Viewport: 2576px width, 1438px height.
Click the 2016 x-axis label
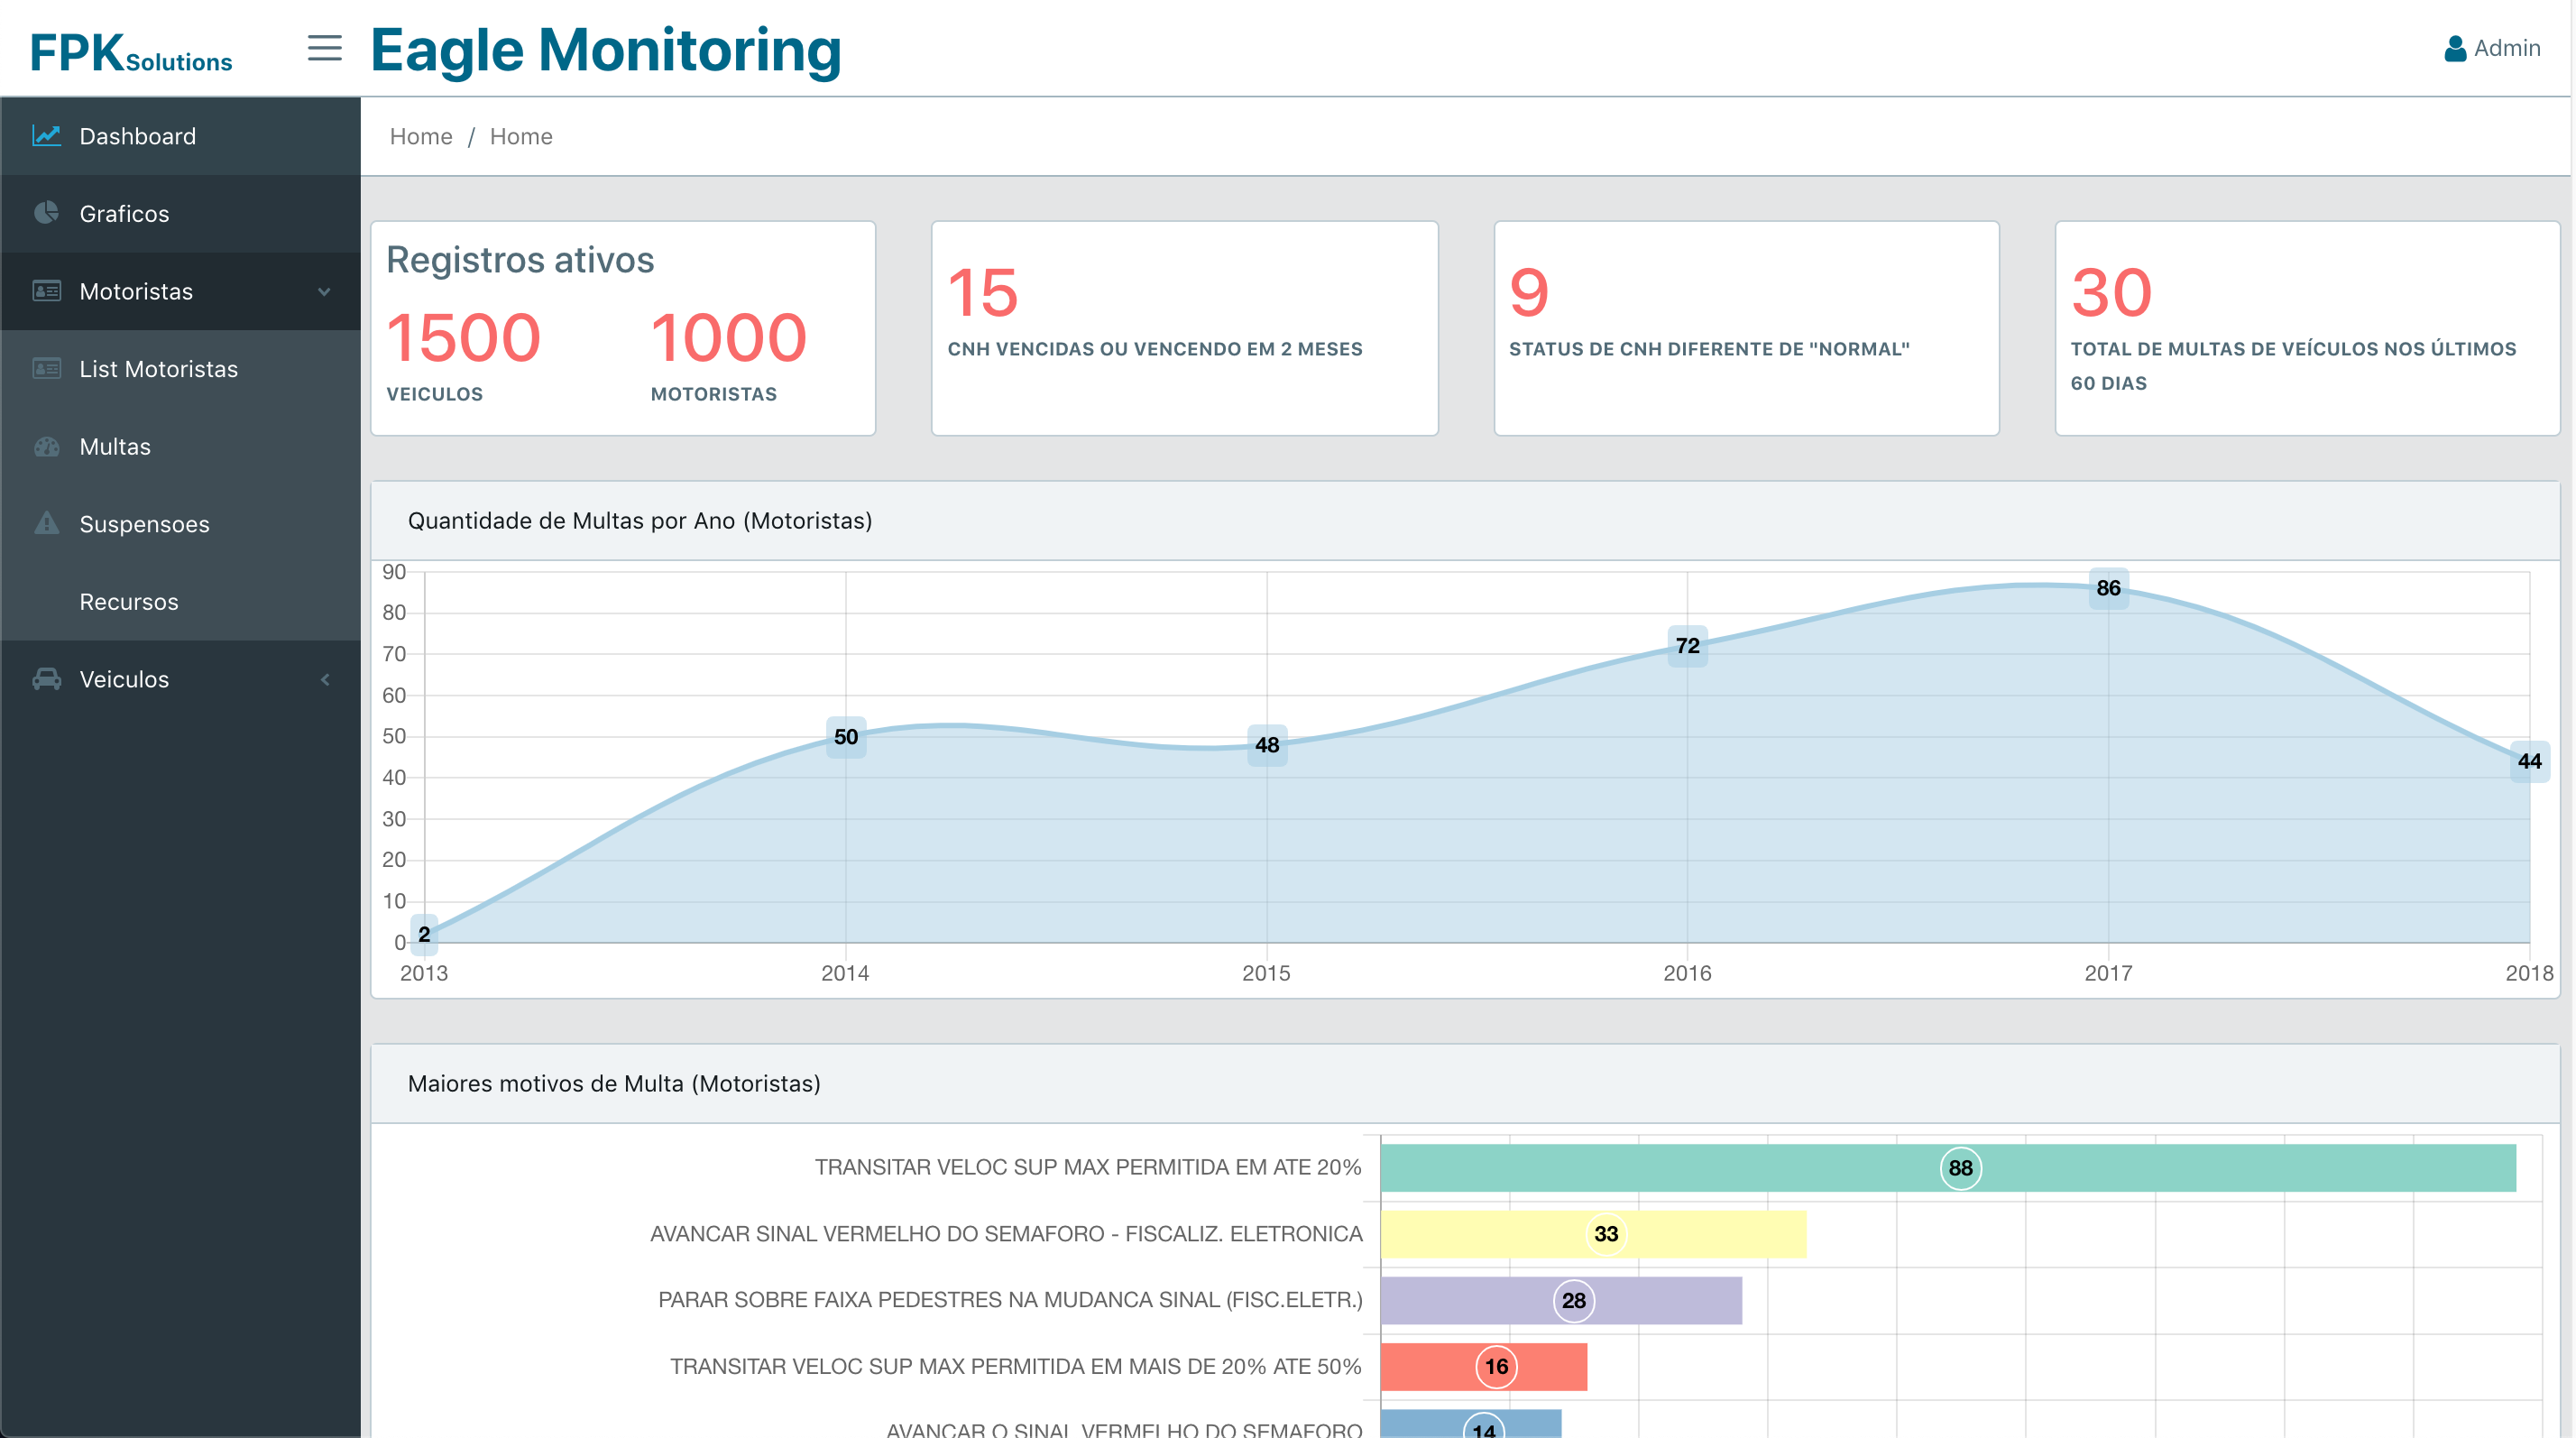pos(1687,972)
